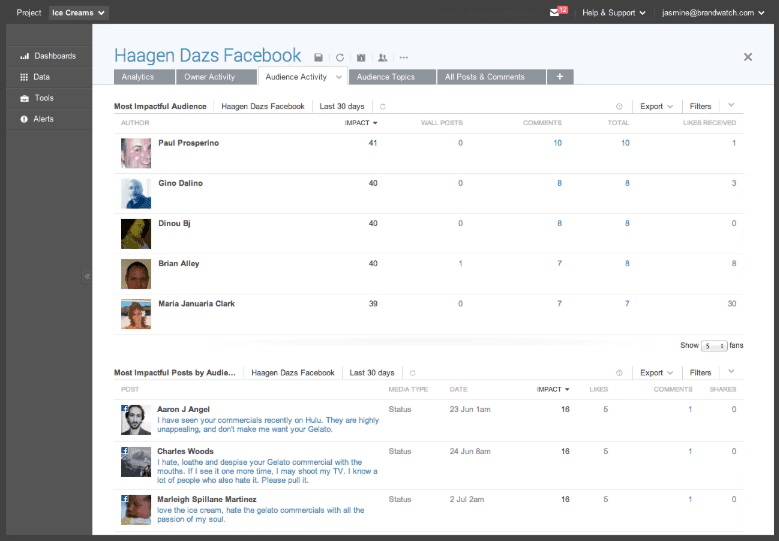This screenshot has width=779, height=541.
Task: Click Paul Prosperino's comments count link
Action: click(557, 143)
